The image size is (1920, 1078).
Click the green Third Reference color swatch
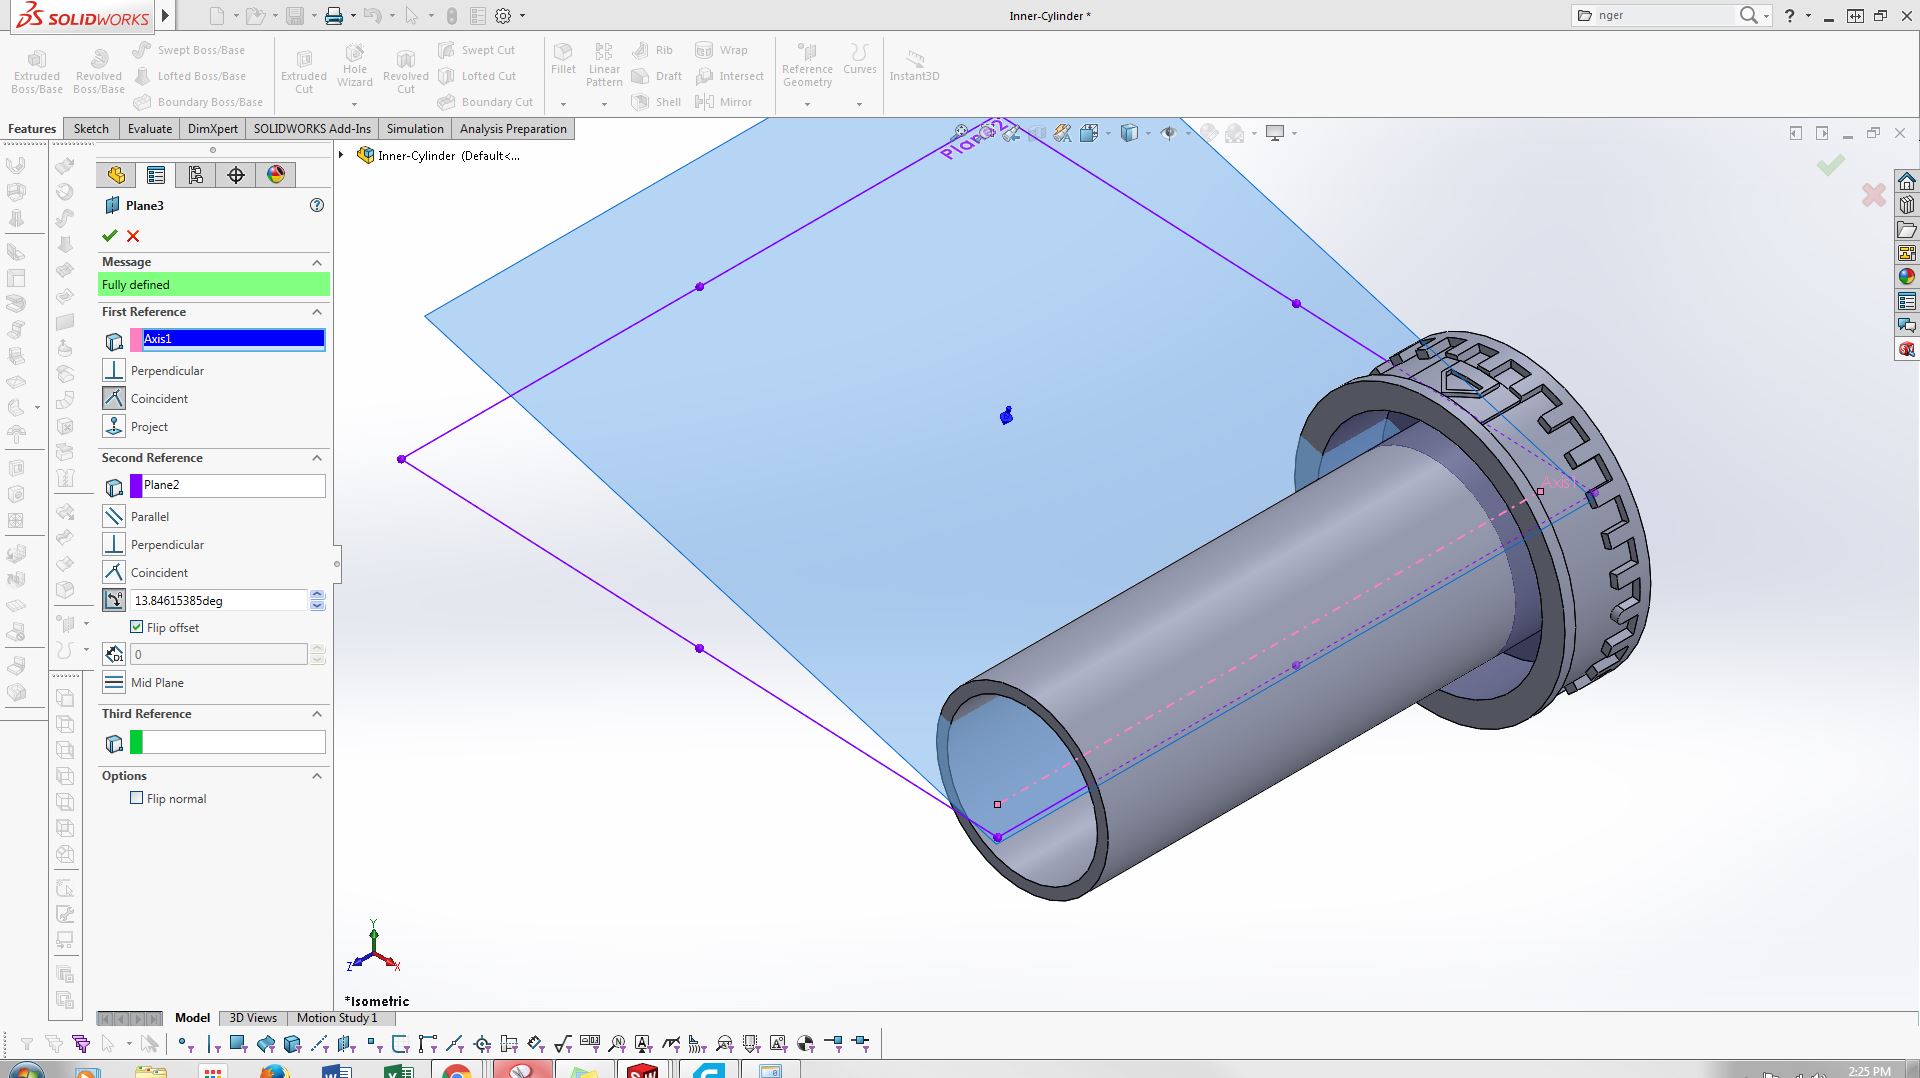tap(136, 742)
